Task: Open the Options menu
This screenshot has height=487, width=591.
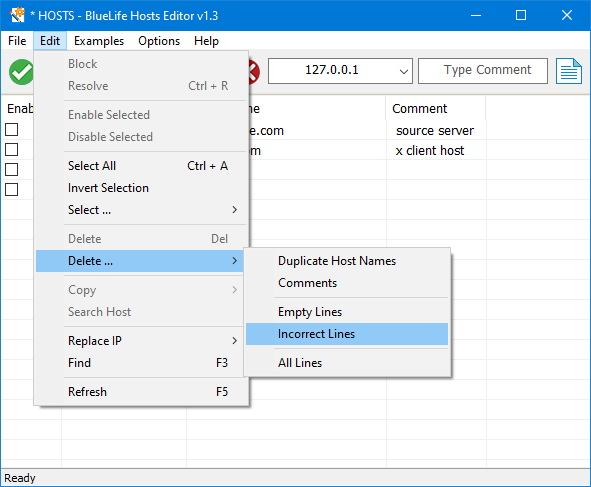Action: (x=159, y=41)
